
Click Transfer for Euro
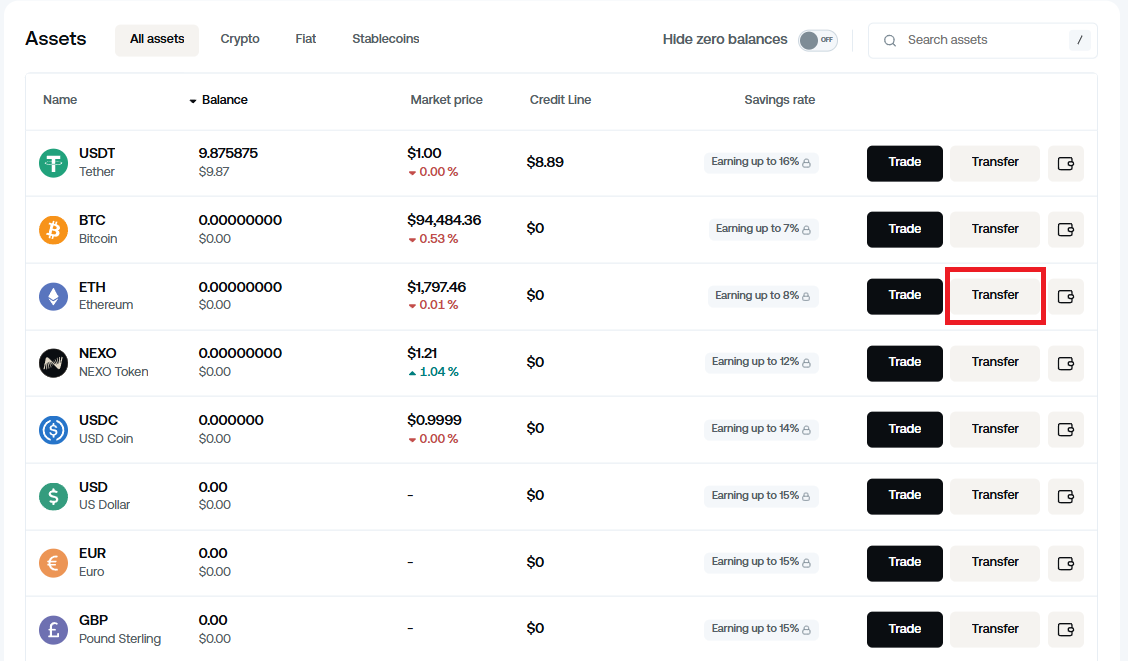995,563
